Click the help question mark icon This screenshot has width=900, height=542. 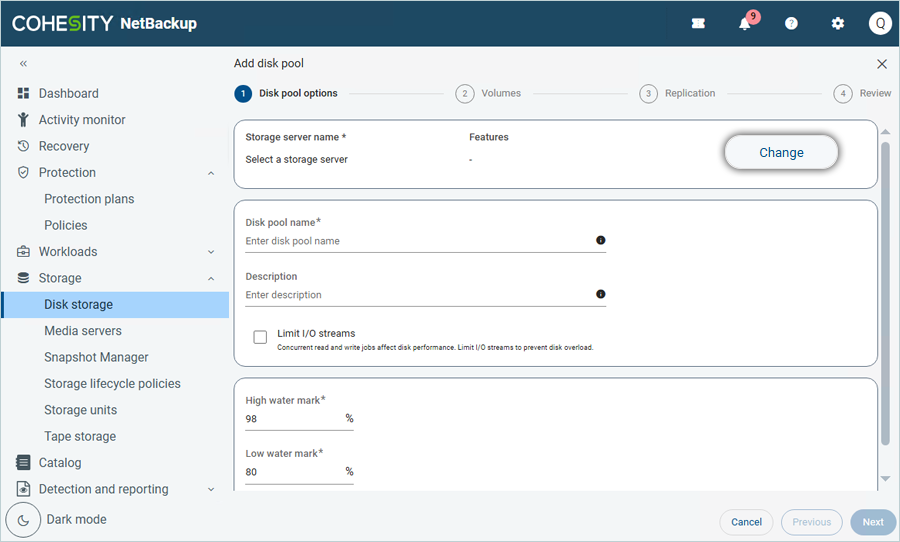791,24
